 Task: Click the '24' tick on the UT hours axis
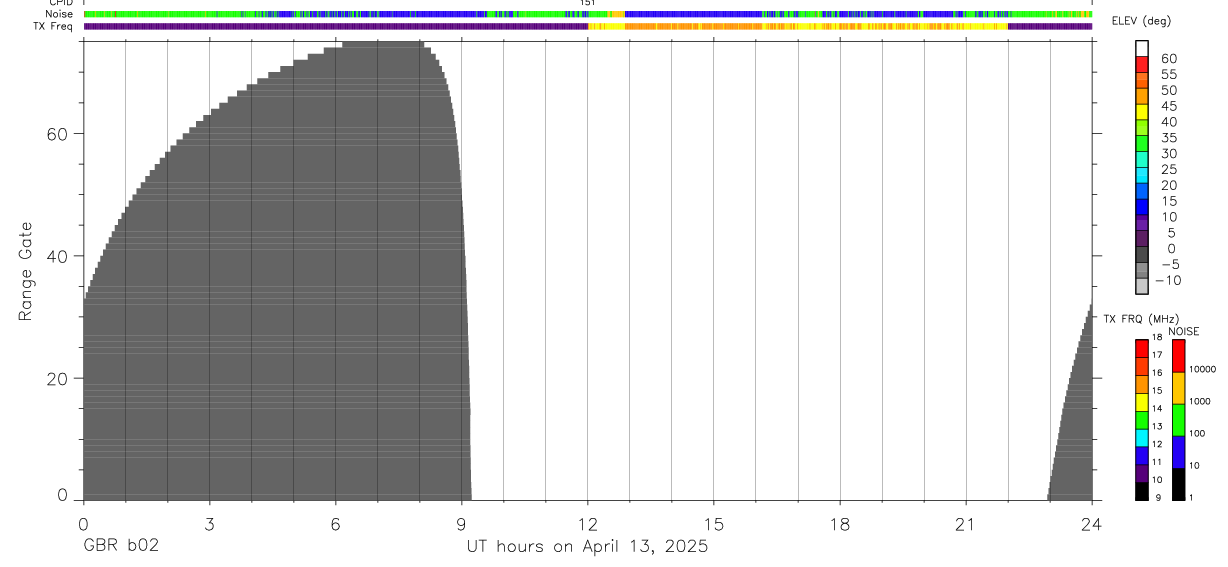[x=1092, y=523]
